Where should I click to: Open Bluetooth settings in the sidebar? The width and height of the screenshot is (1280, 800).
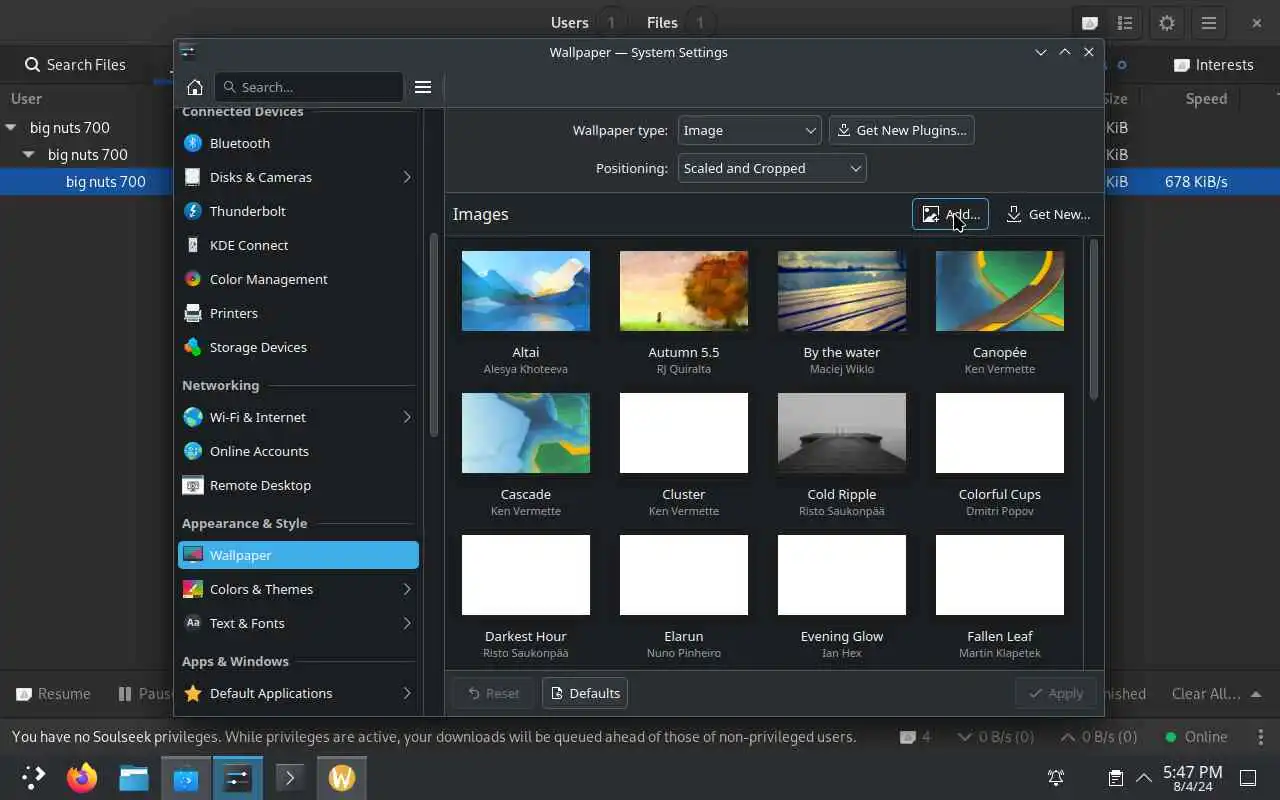point(298,143)
